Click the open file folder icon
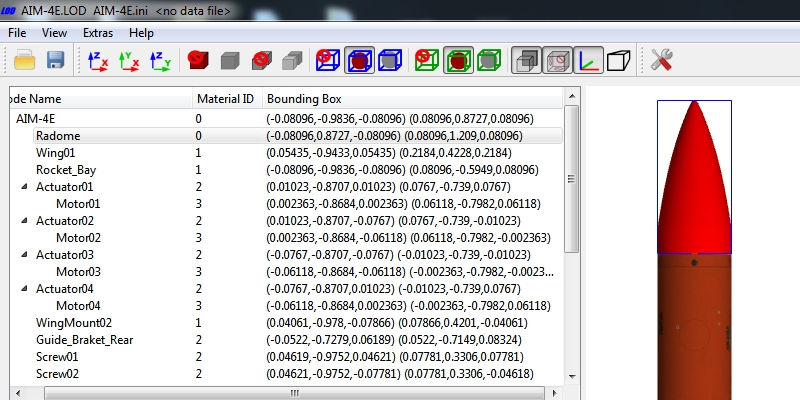The height and width of the screenshot is (400, 800). 24,60
